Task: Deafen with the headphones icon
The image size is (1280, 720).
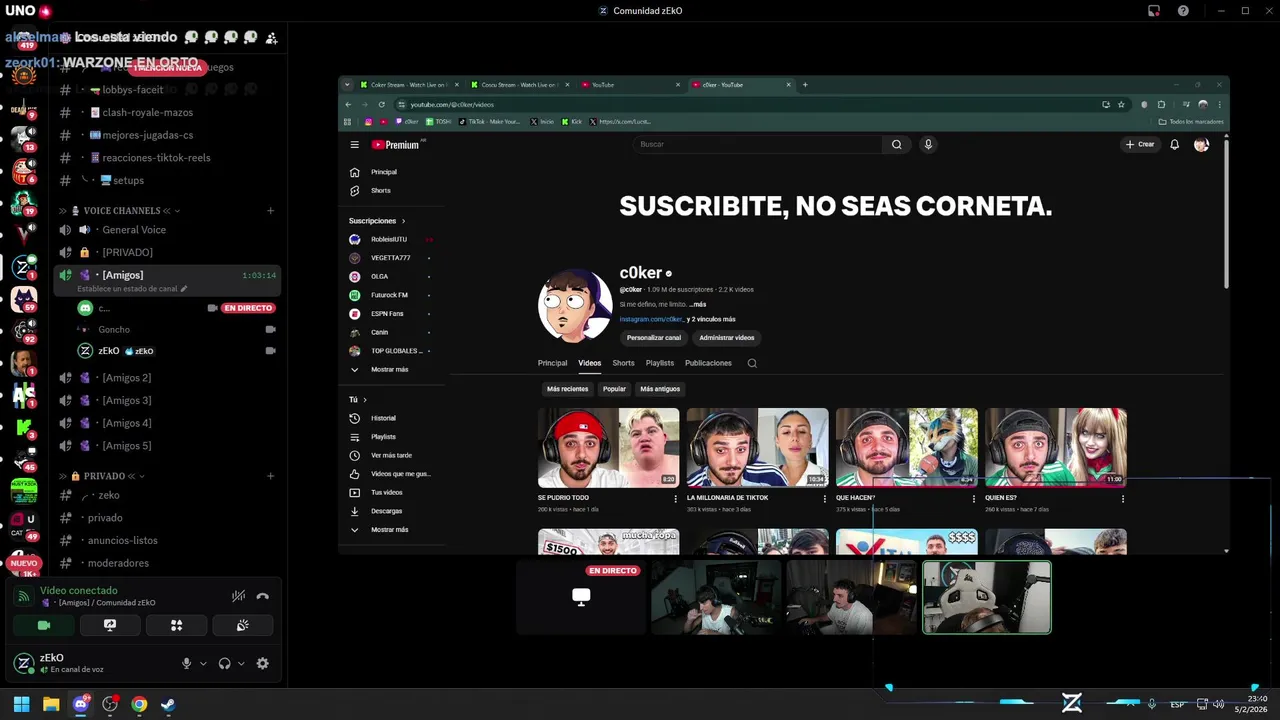Action: pos(224,663)
